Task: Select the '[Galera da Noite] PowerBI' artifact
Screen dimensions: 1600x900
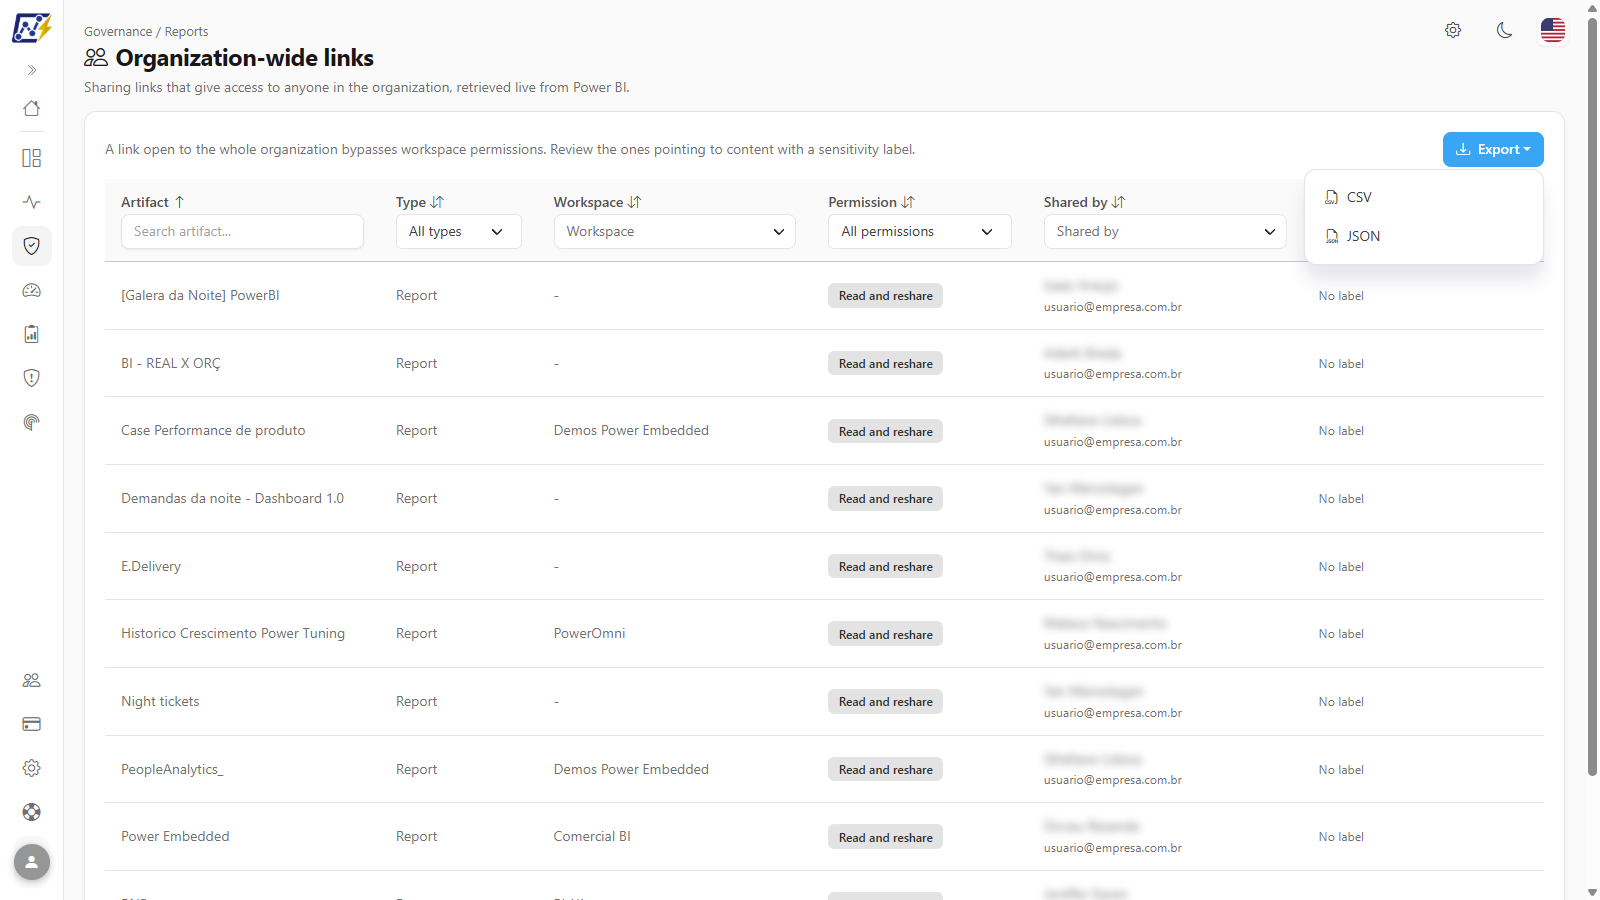Action: tap(200, 295)
